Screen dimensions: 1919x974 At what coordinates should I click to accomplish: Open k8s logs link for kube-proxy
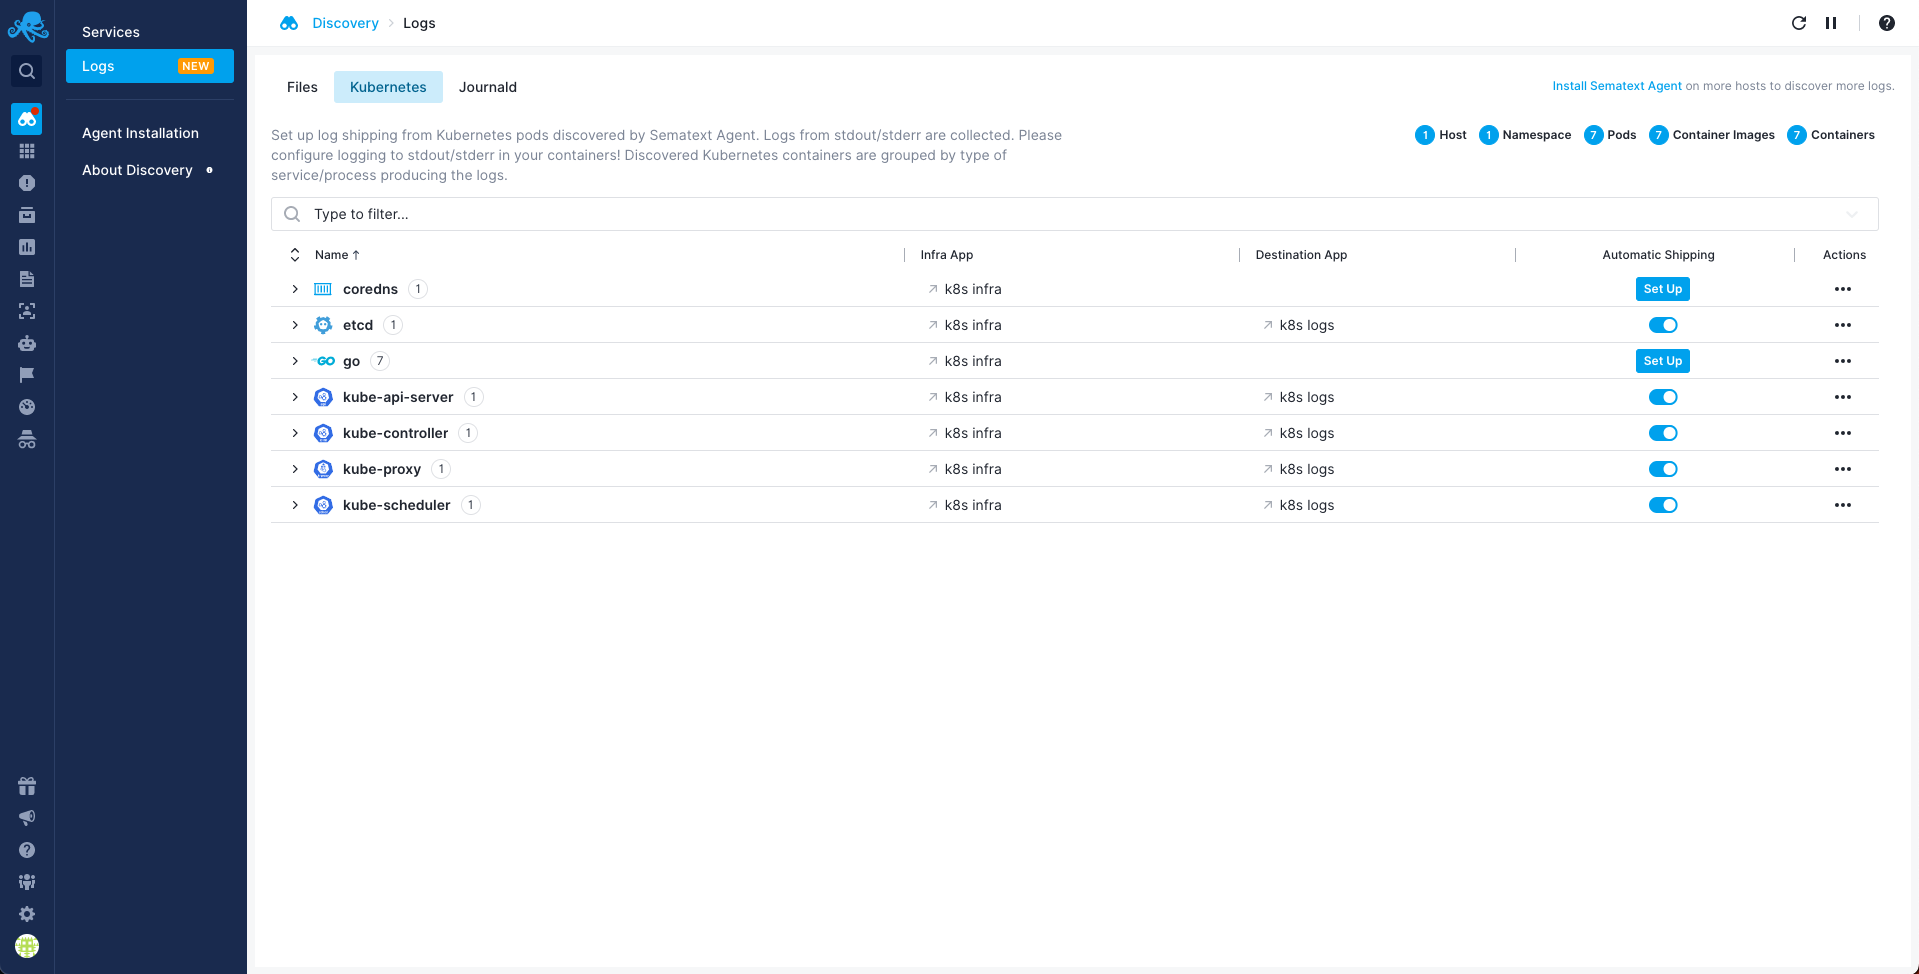1298,469
